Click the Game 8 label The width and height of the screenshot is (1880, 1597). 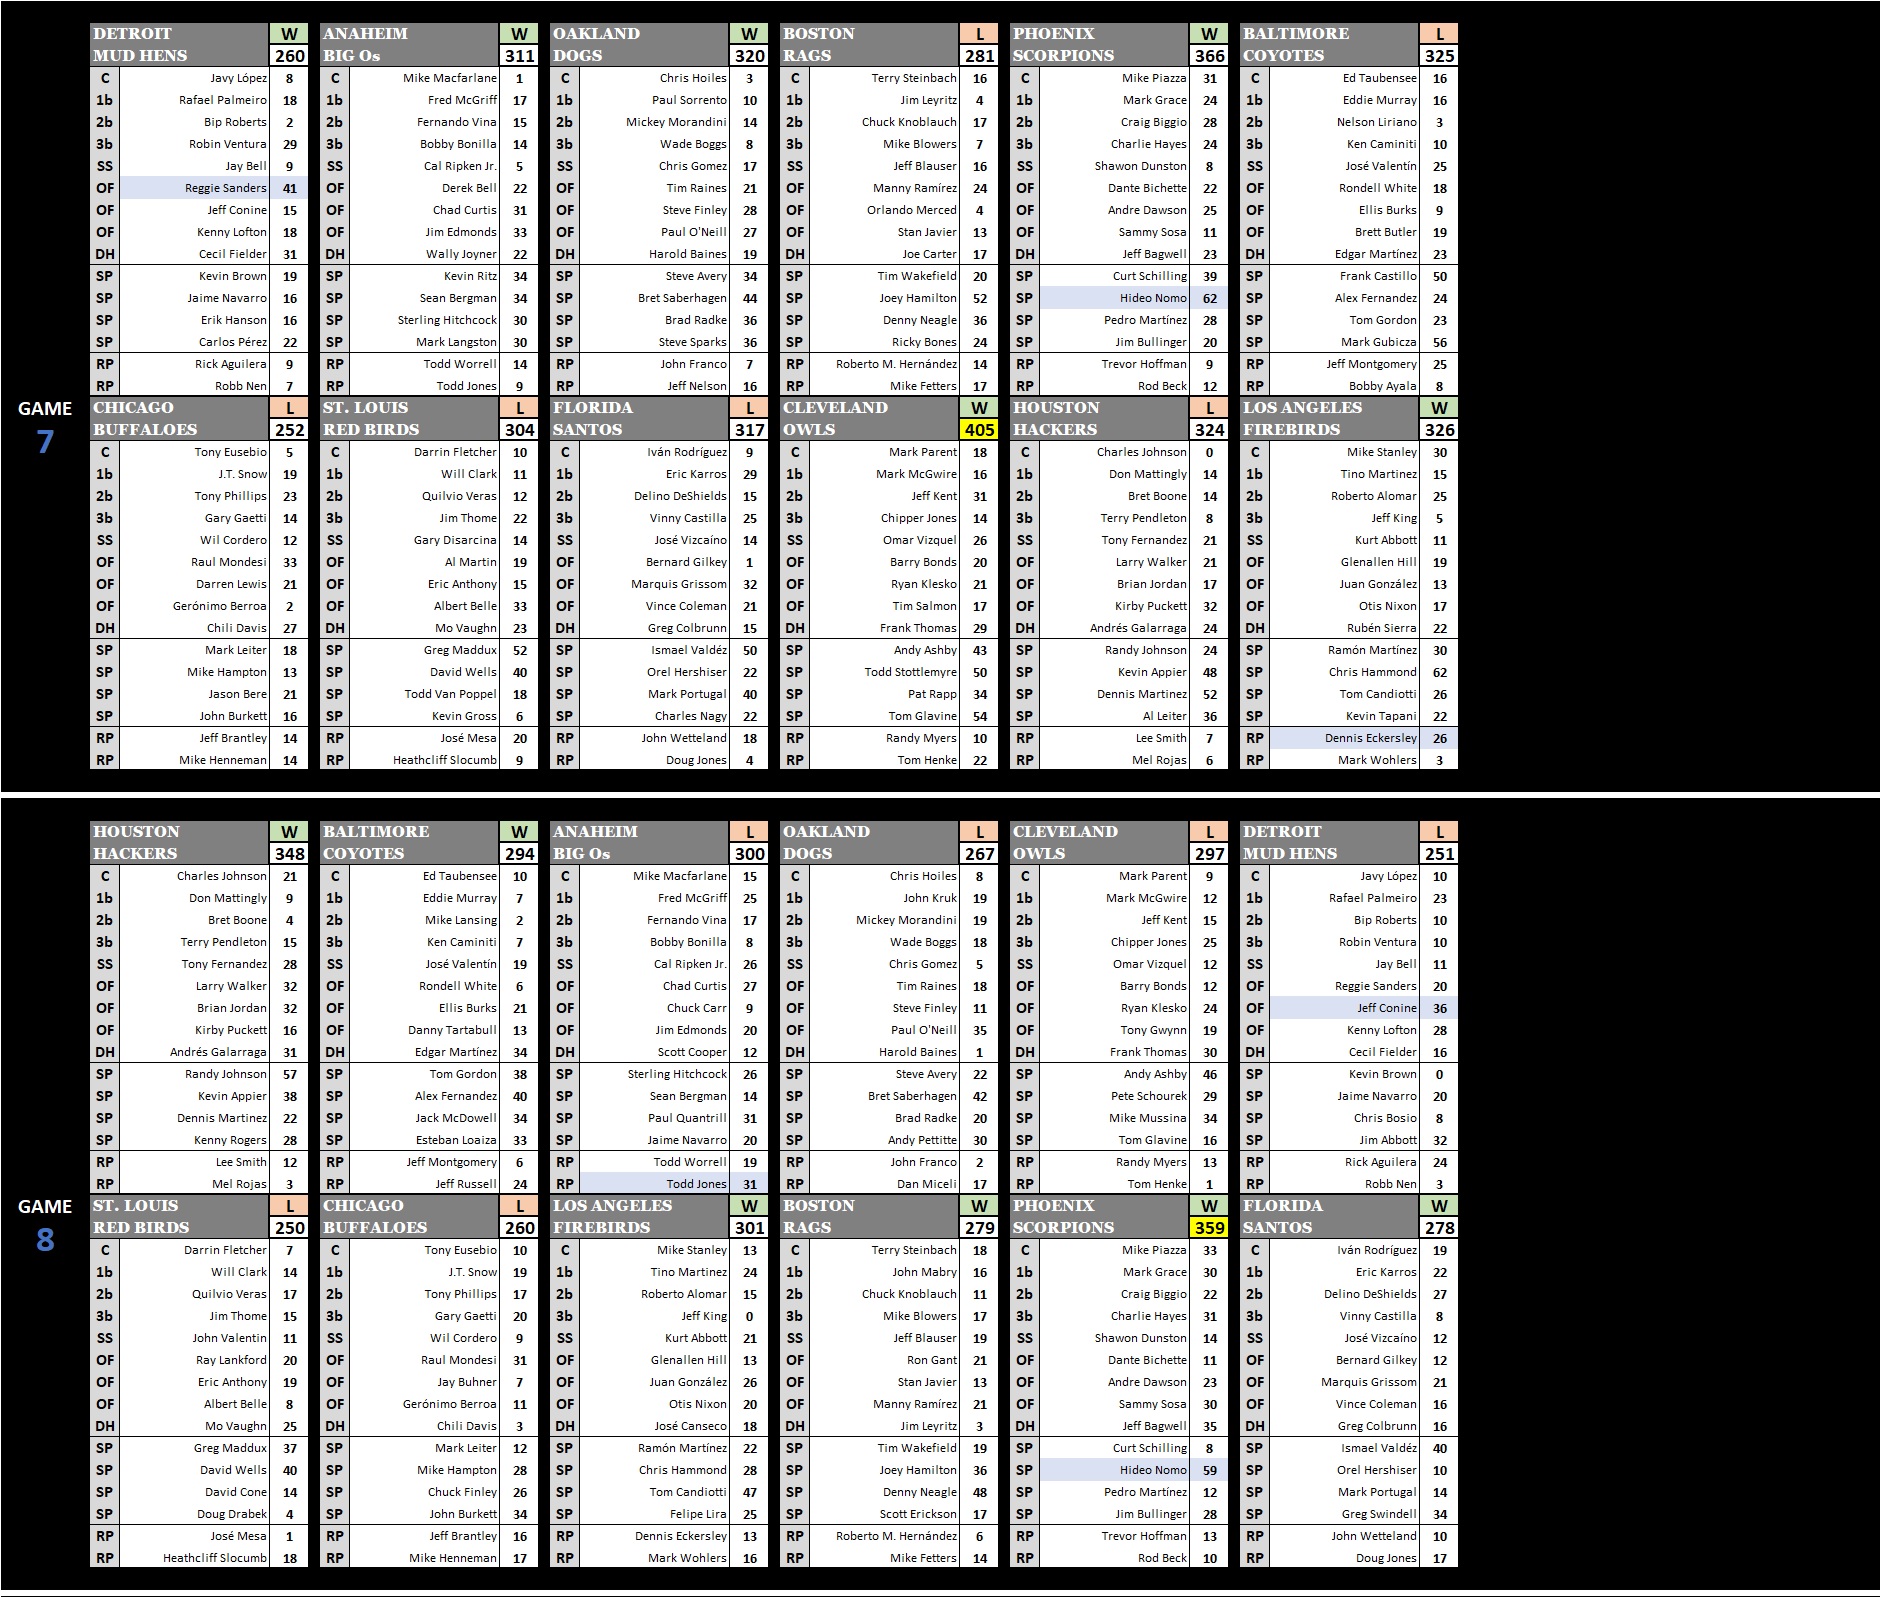coord(45,1223)
